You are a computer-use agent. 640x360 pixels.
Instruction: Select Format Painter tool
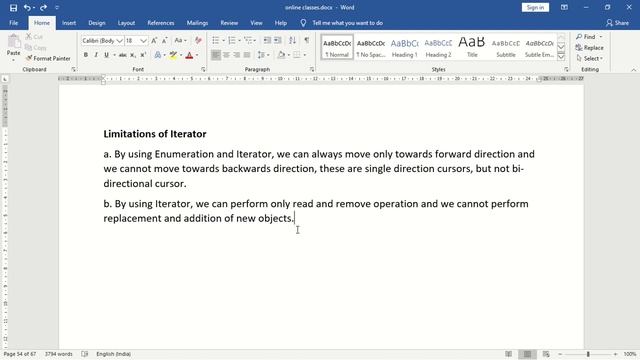tap(48, 58)
